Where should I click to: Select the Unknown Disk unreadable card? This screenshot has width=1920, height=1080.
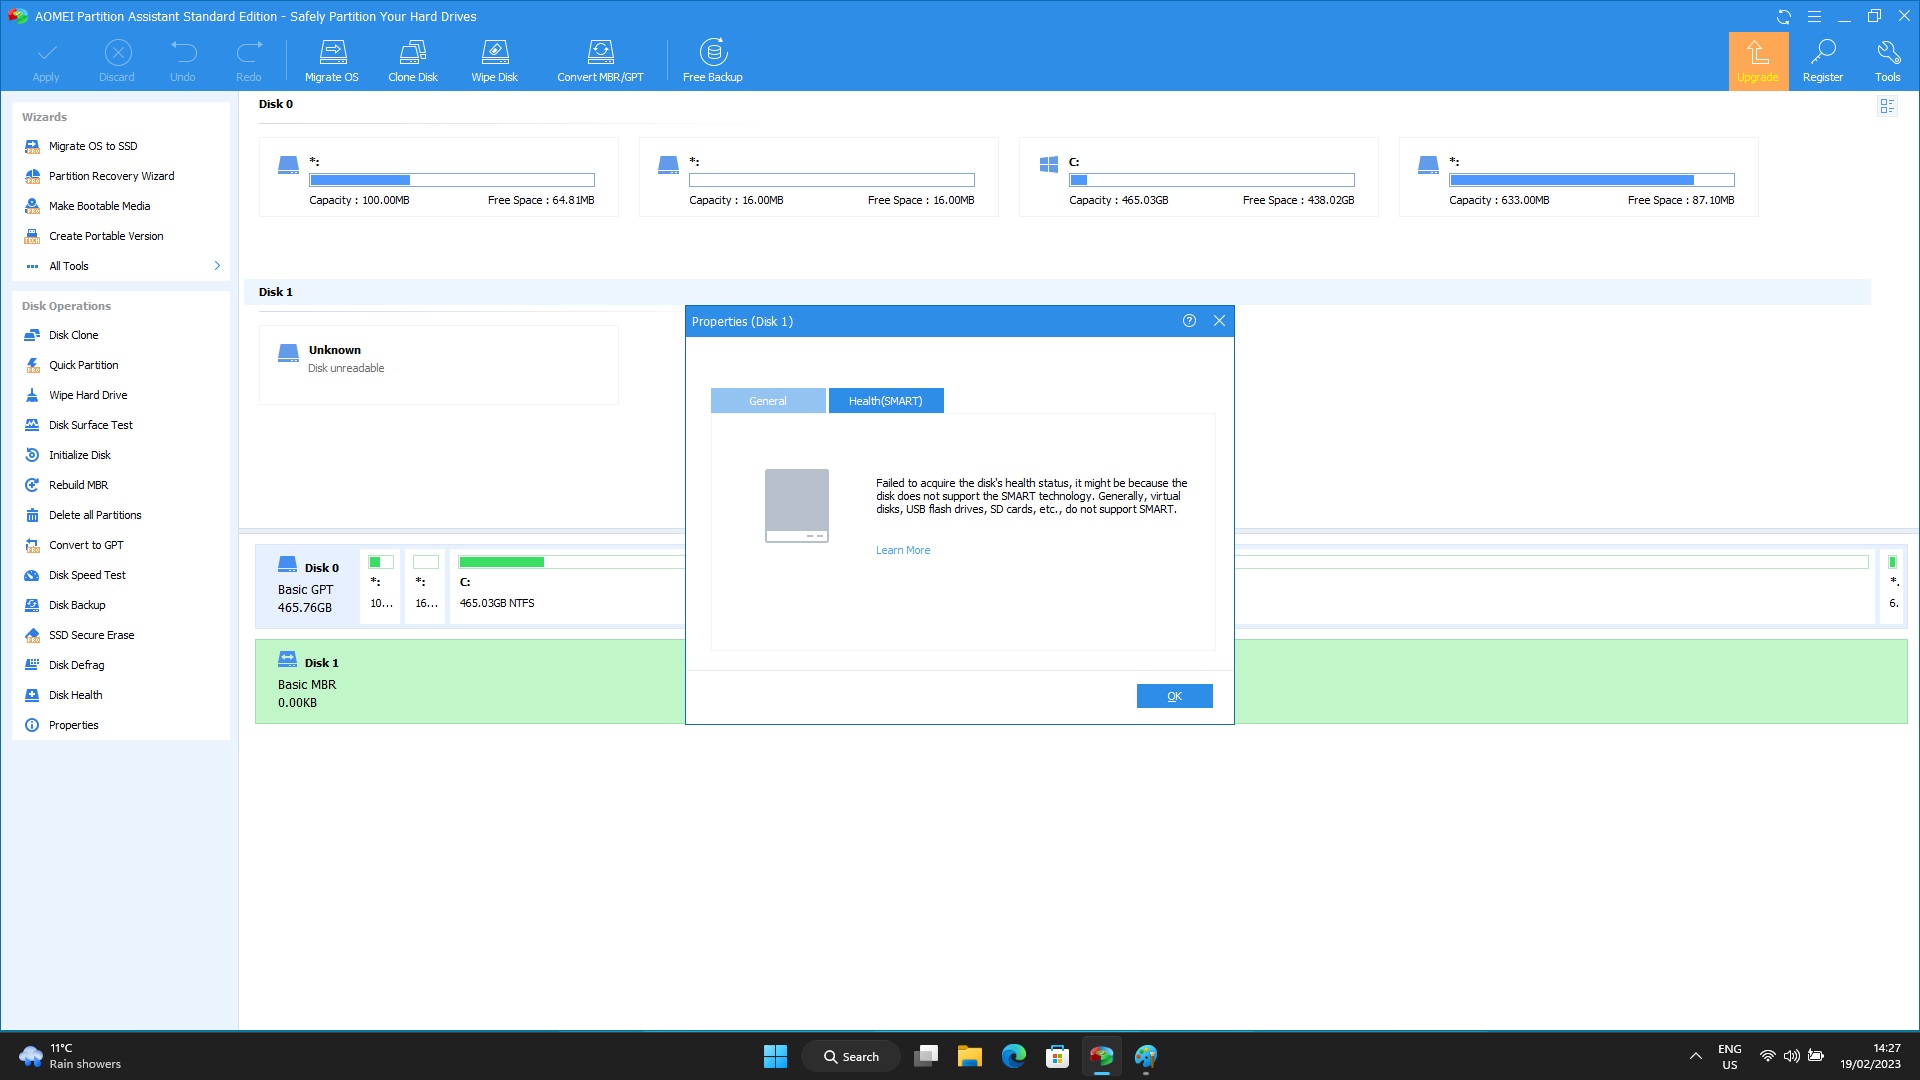point(438,365)
